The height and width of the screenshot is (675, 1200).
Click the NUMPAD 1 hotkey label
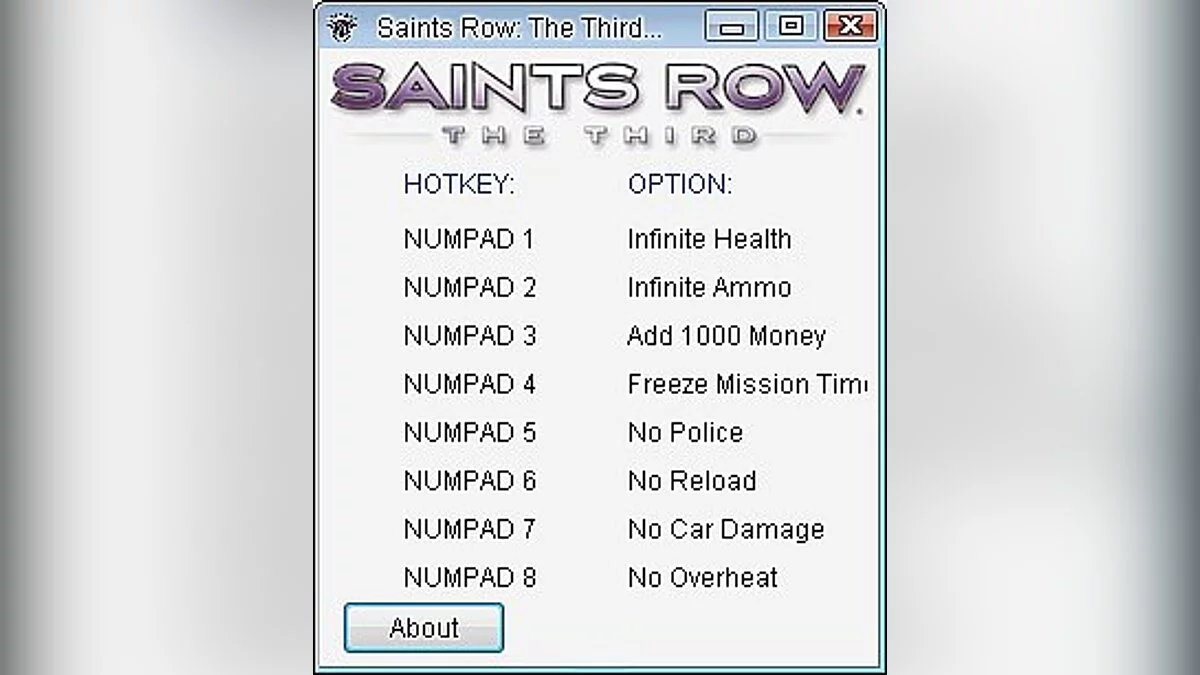[470, 239]
